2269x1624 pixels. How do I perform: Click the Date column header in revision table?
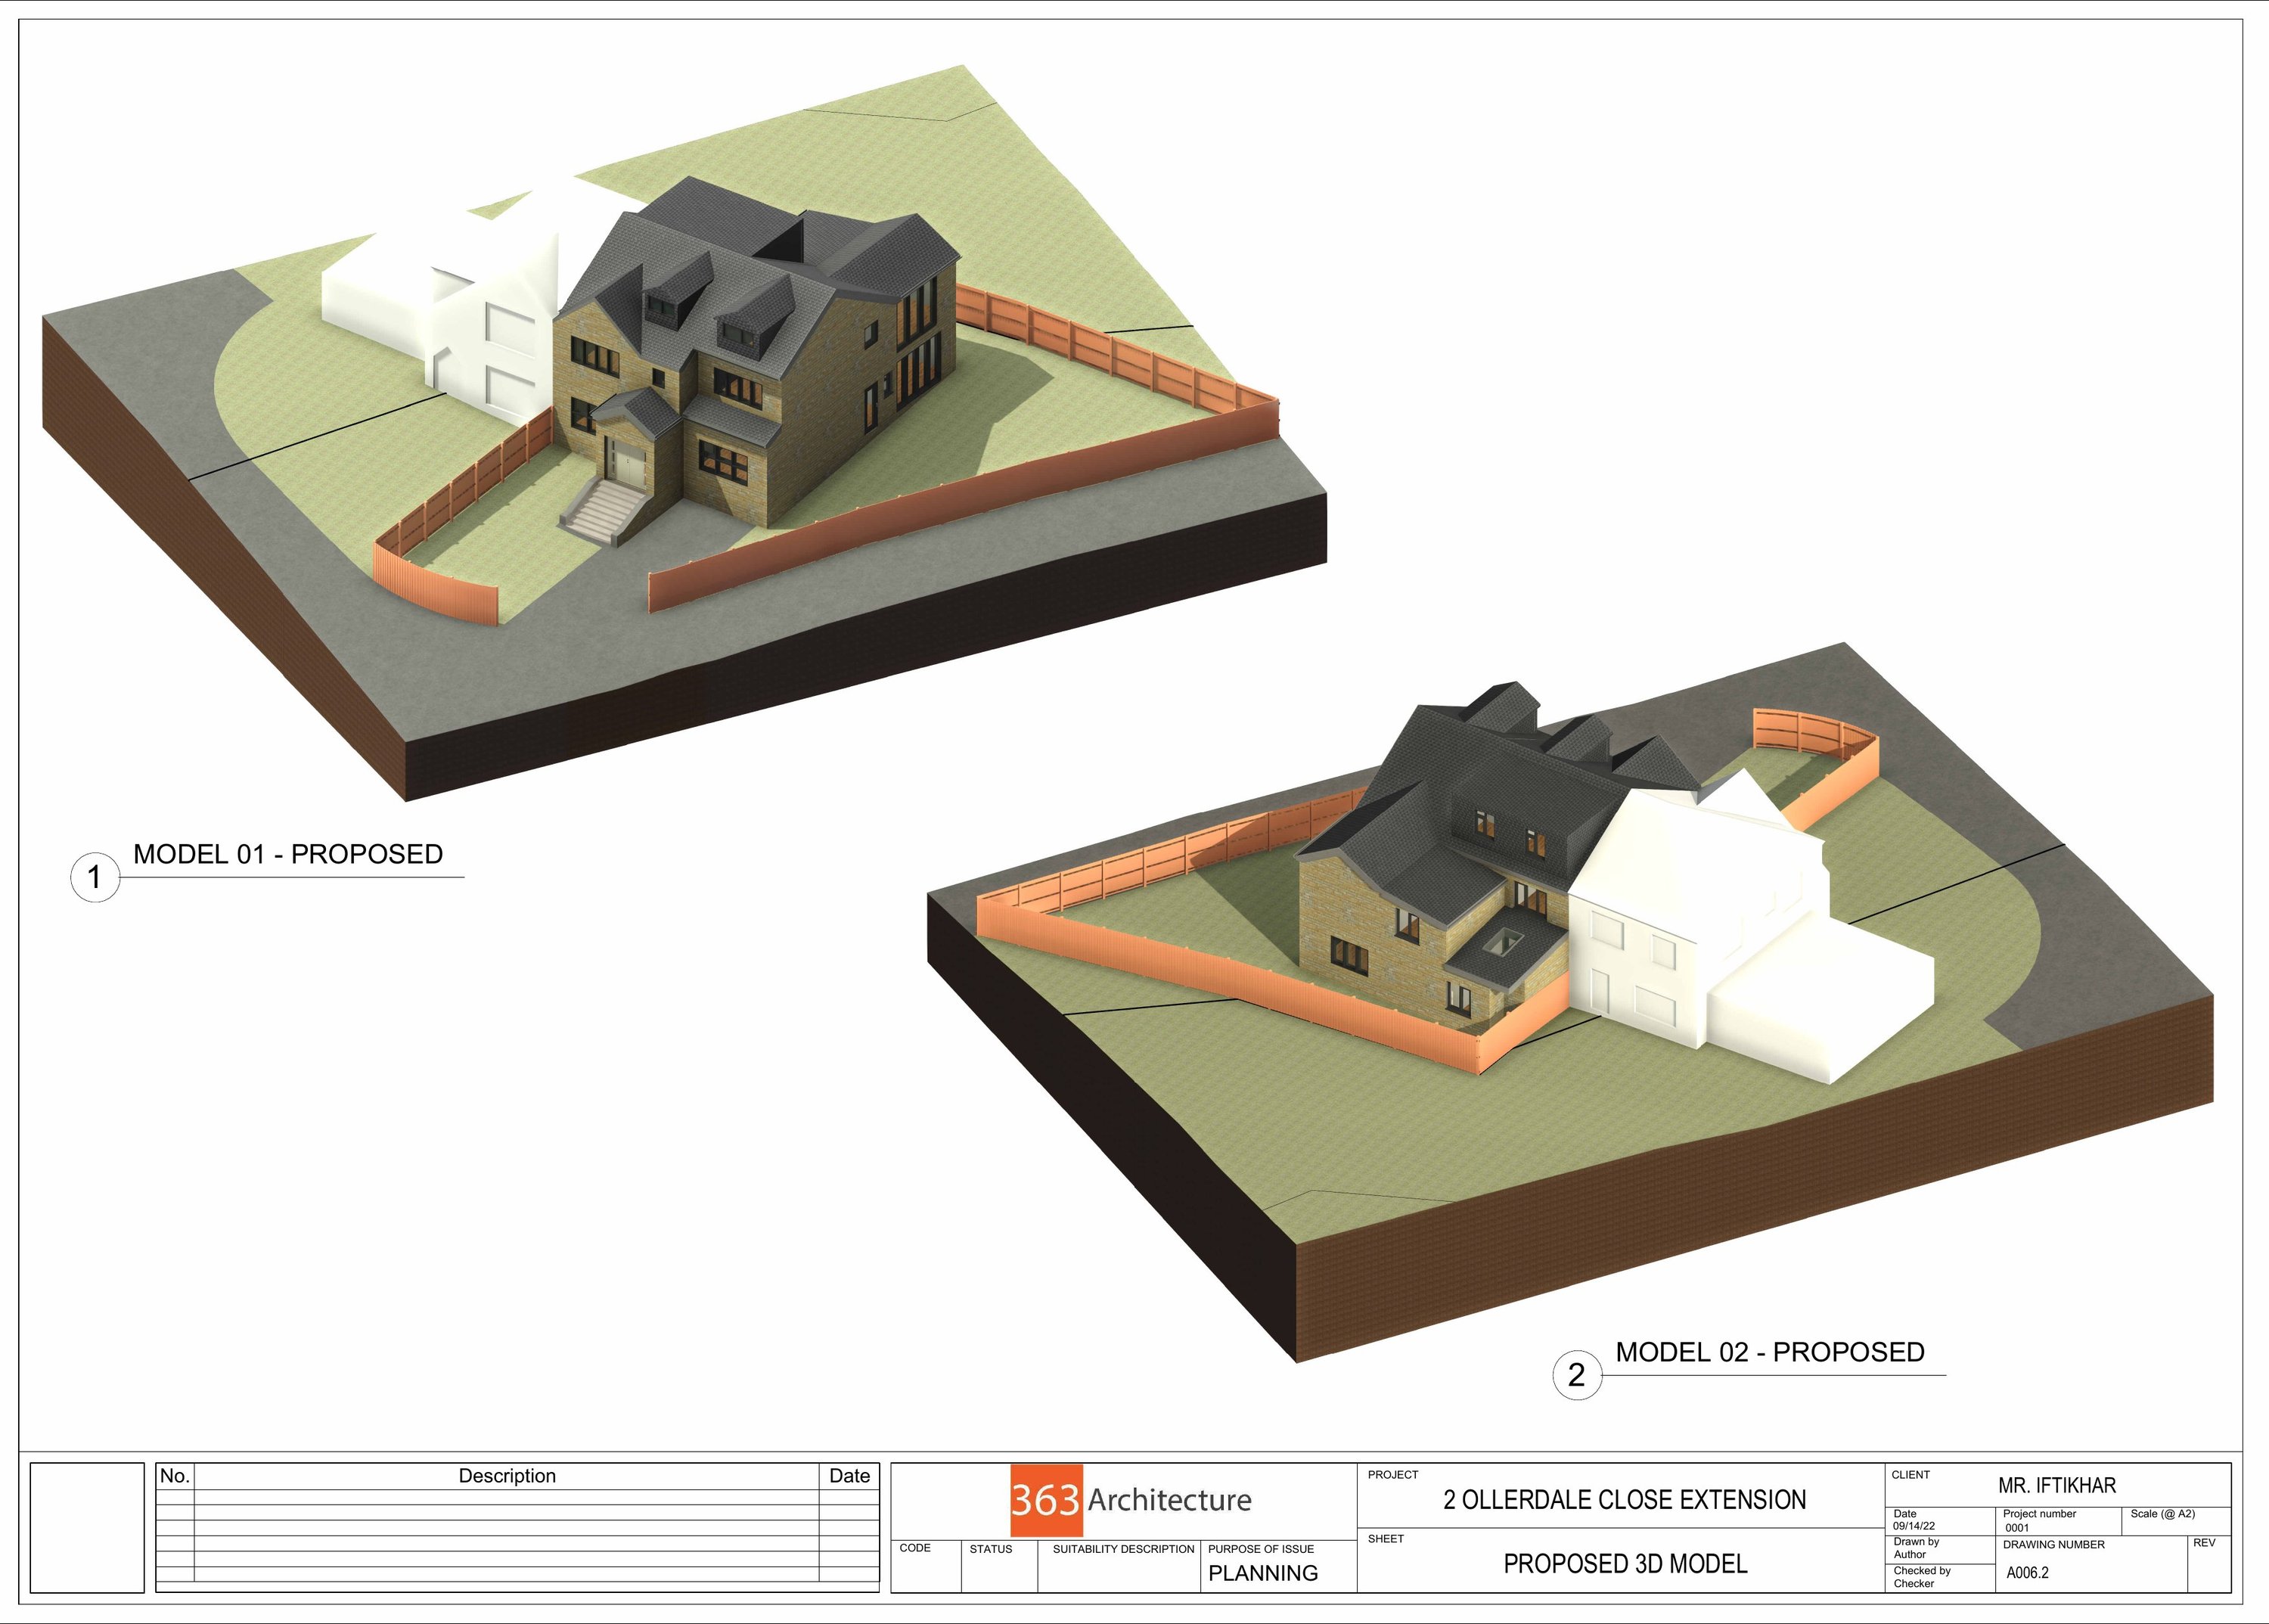pyautogui.click(x=849, y=1476)
